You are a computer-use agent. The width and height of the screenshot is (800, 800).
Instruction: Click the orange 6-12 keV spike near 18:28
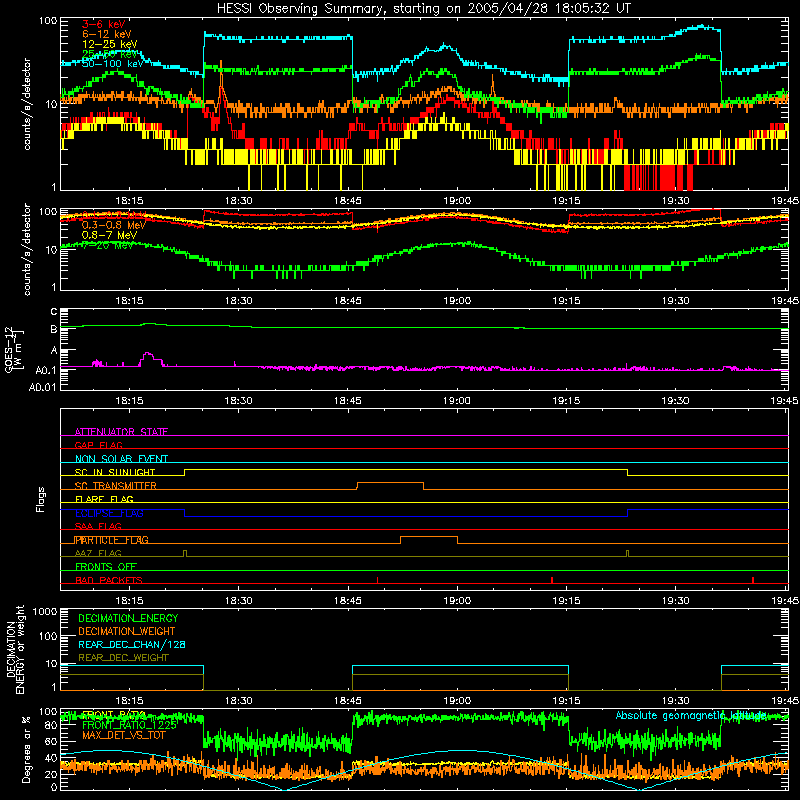coord(221,84)
